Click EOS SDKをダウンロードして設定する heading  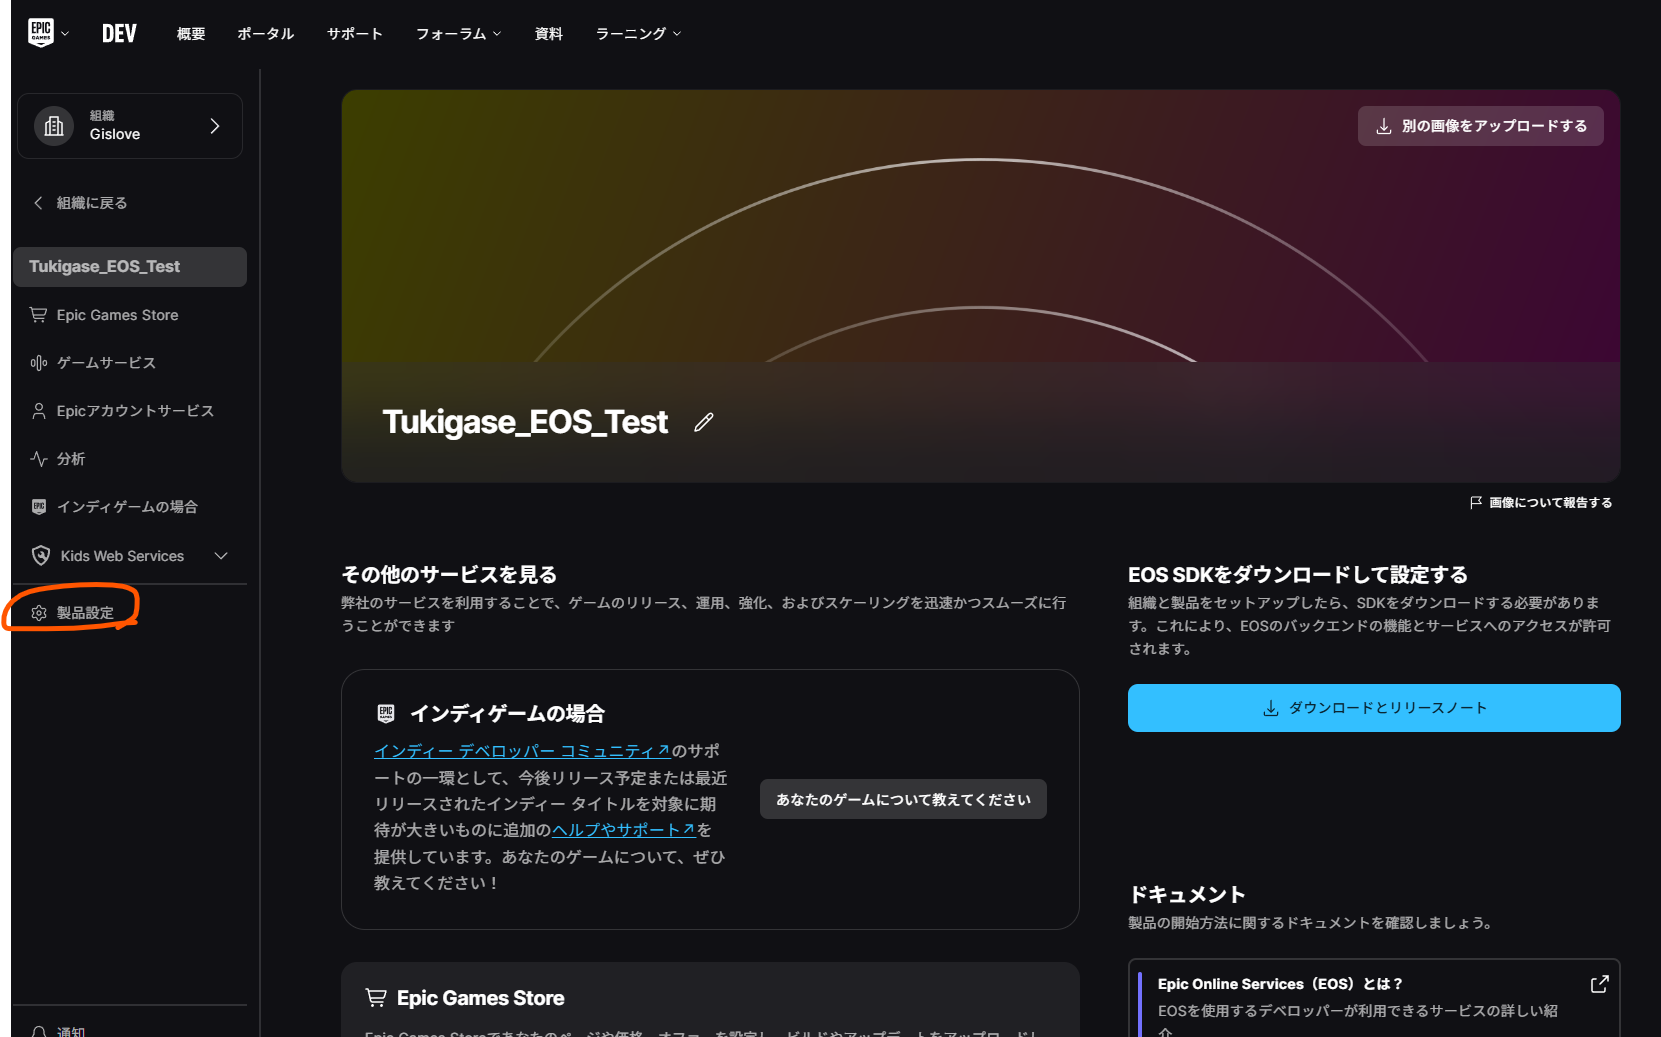[1298, 575]
